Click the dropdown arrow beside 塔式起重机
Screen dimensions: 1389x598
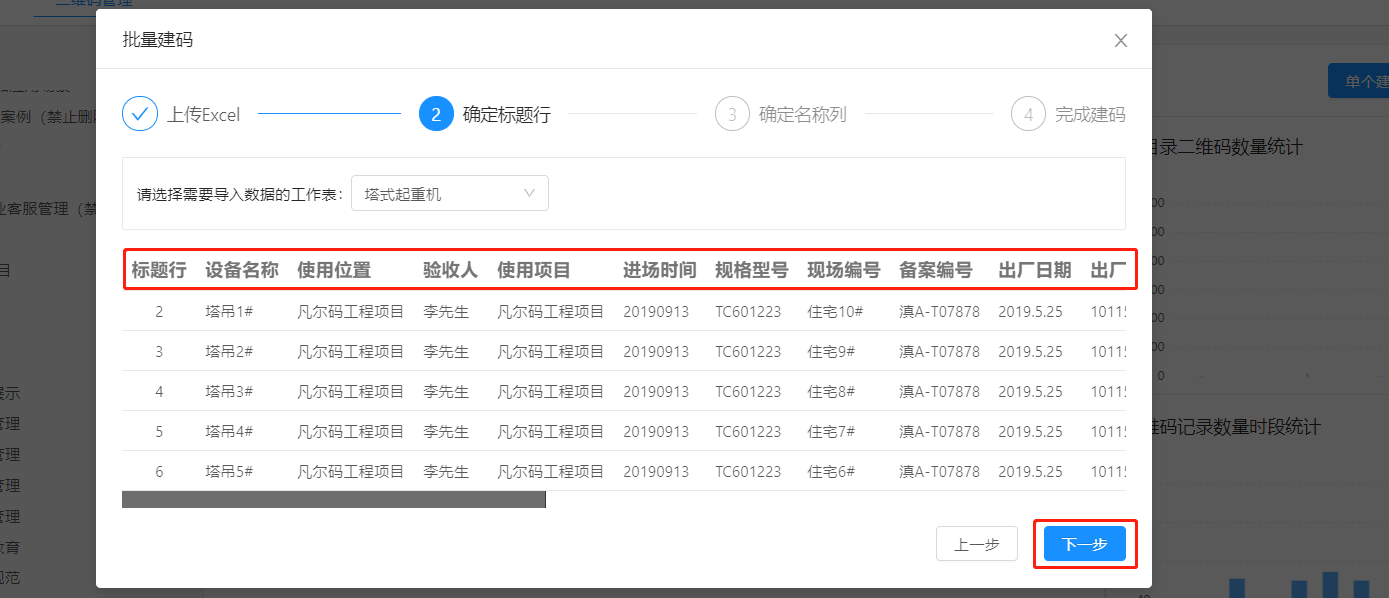pyautogui.click(x=529, y=192)
